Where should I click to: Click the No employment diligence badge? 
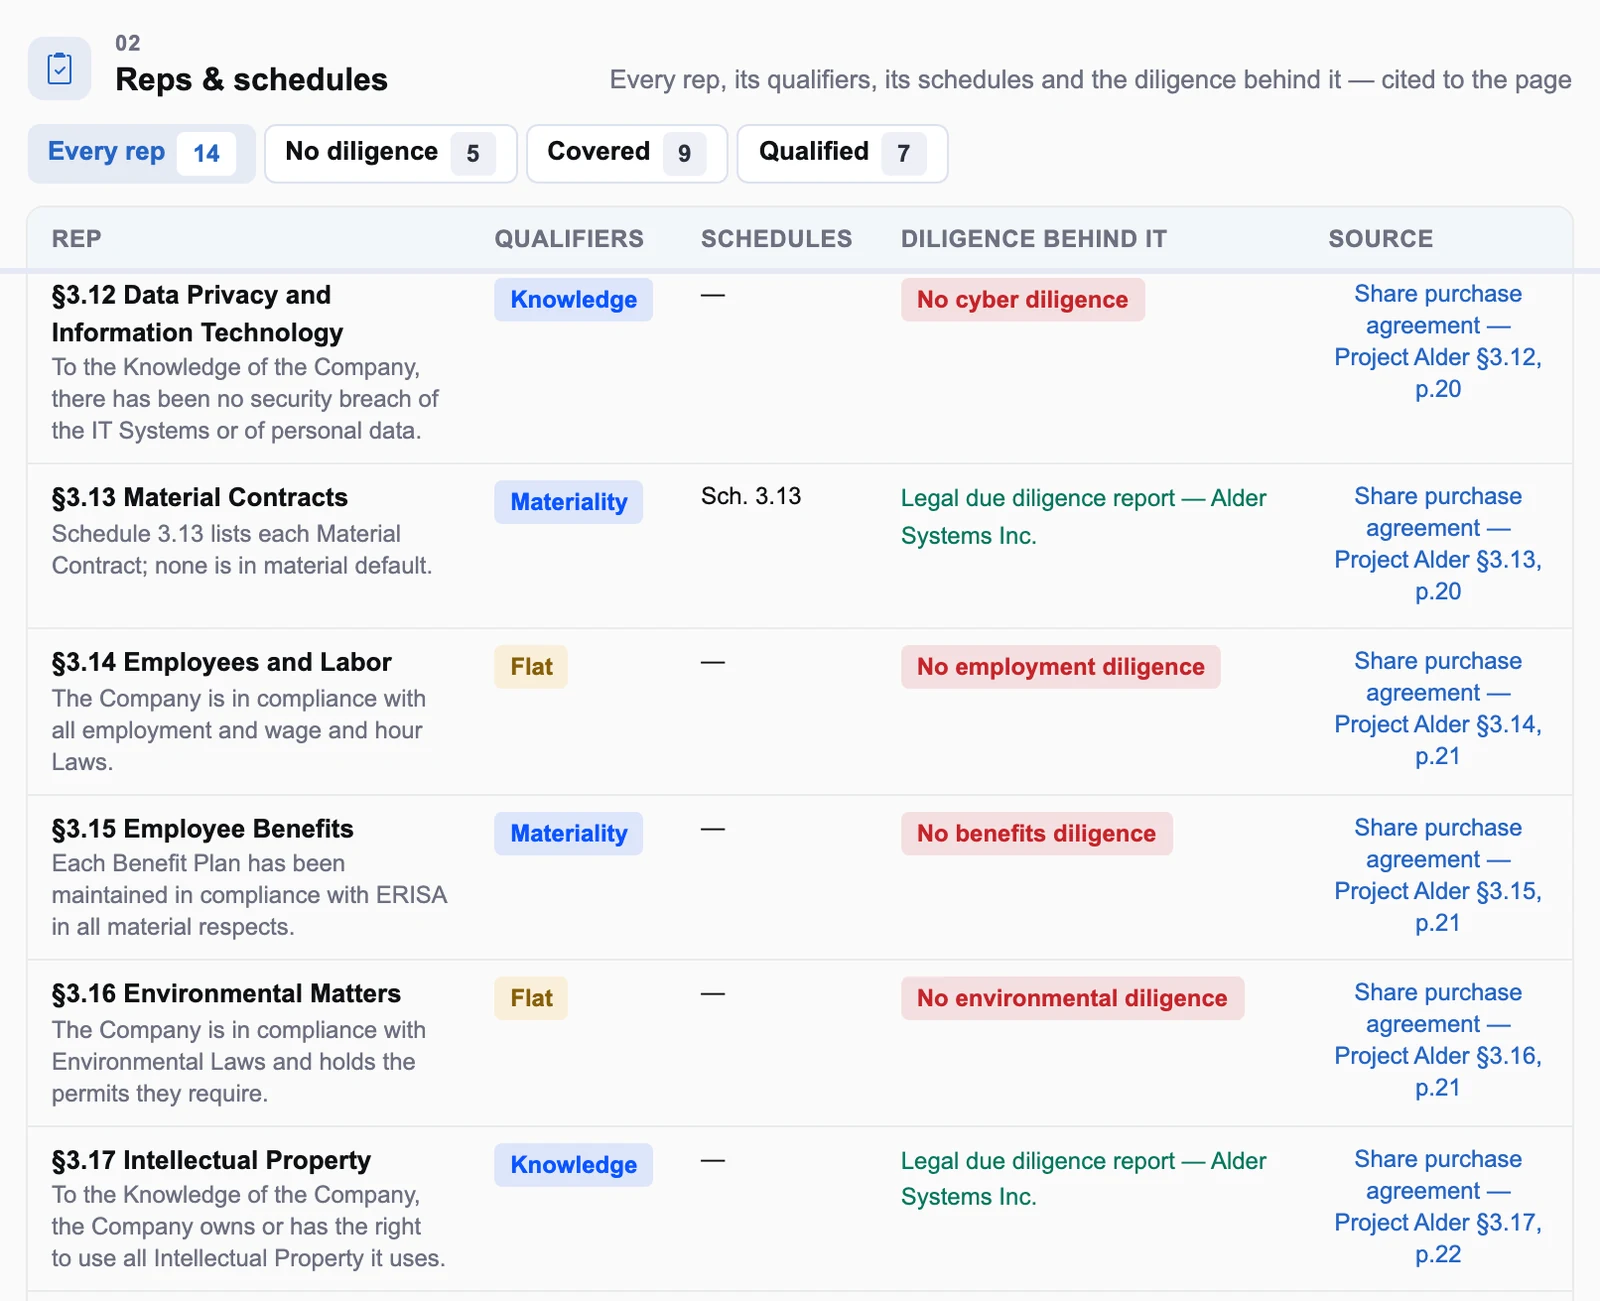(1060, 667)
